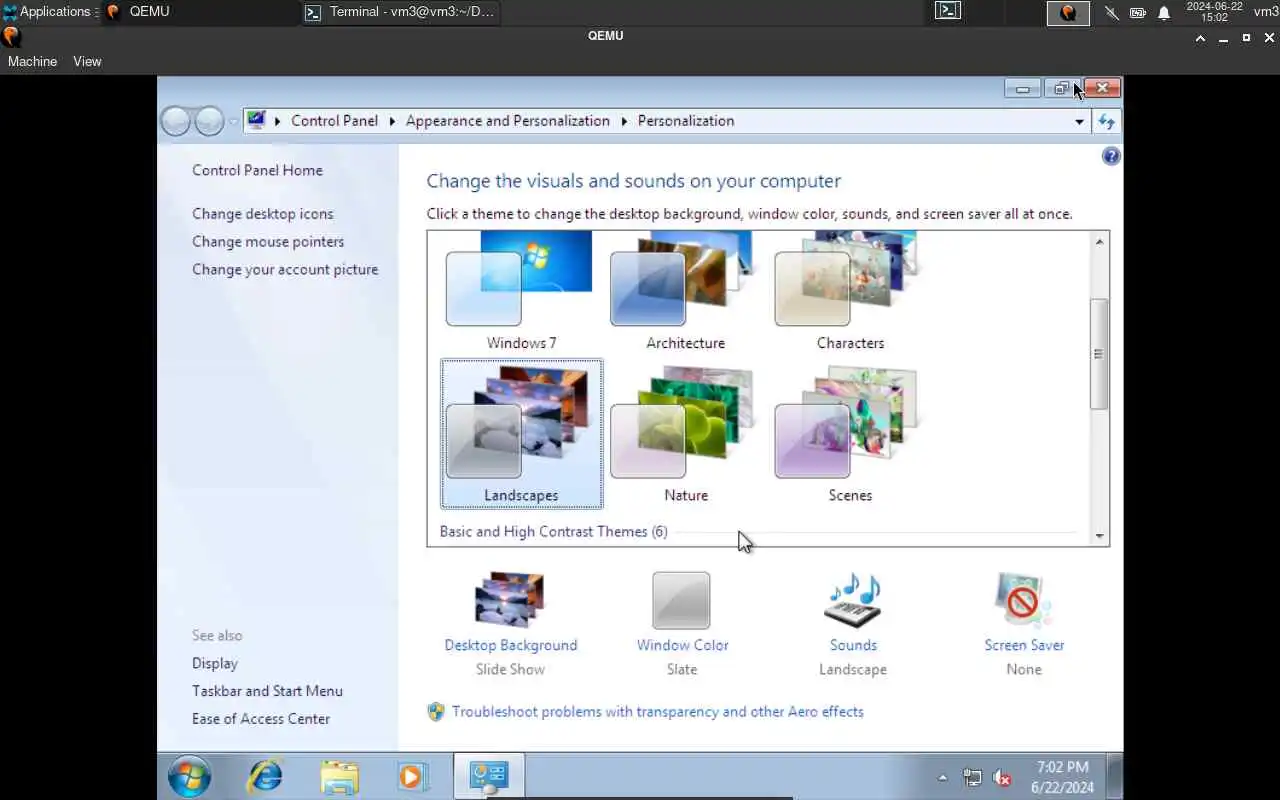The width and height of the screenshot is (1280, 800).
Task: Open Change your account picture
Action: [x=285, y=270]
